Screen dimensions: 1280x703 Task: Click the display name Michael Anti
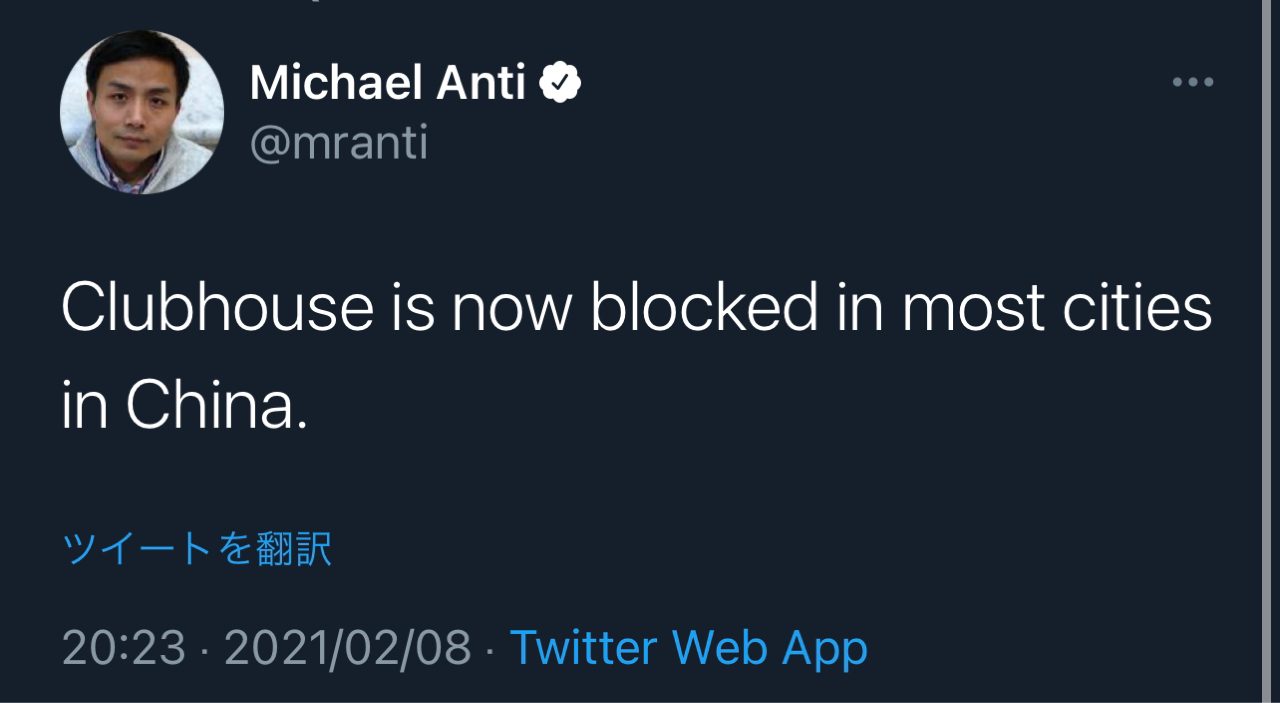coord(387,82)
